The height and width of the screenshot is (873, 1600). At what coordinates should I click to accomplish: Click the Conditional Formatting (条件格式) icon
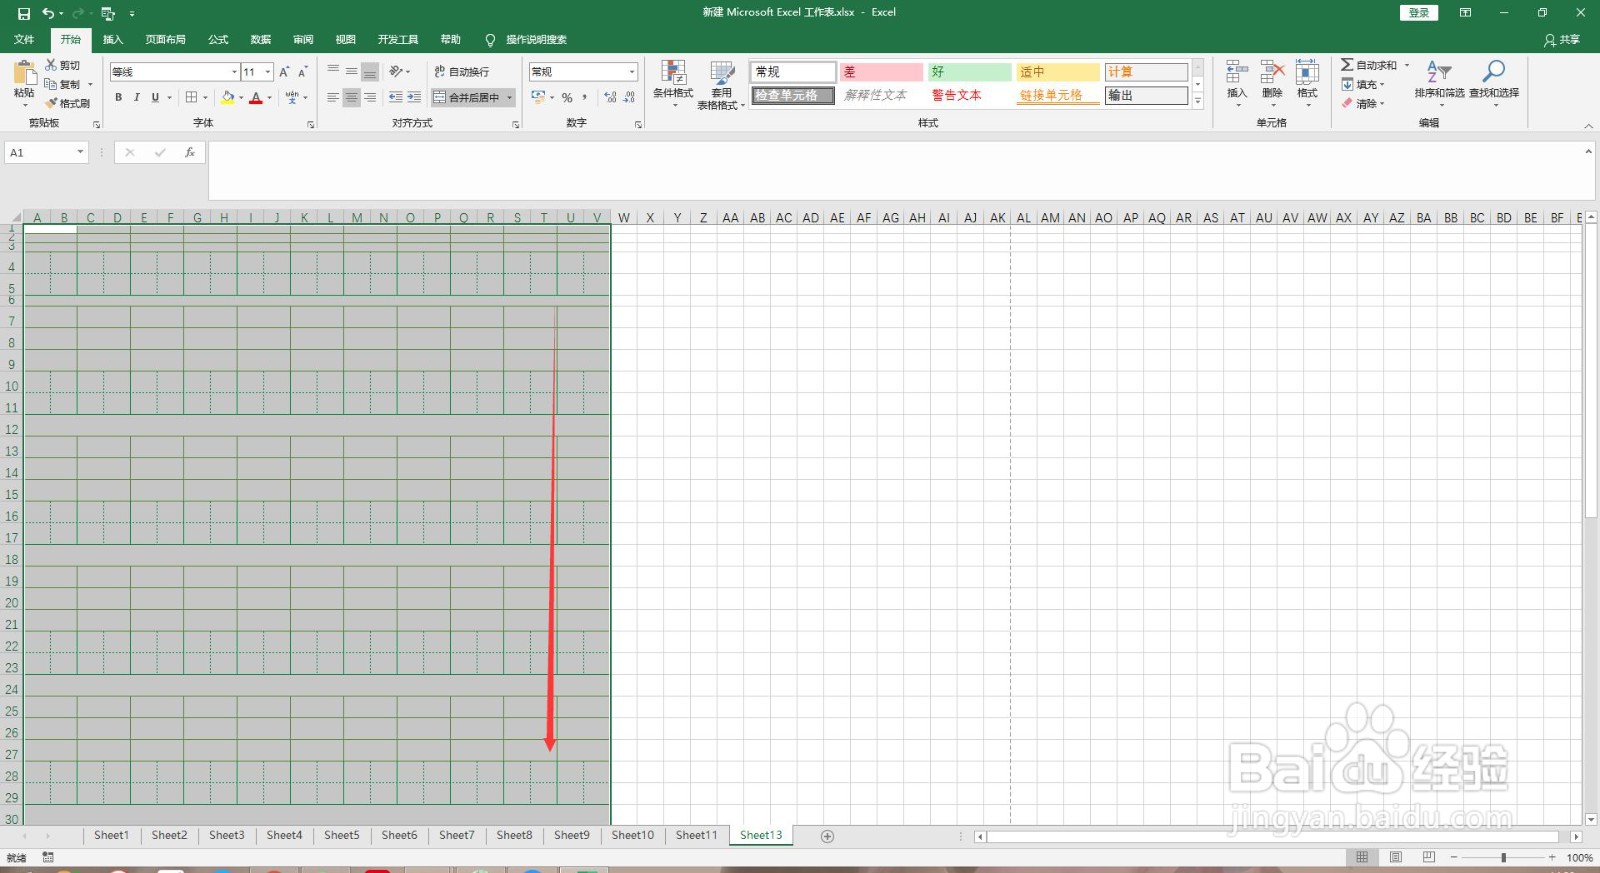coord(673,73)
